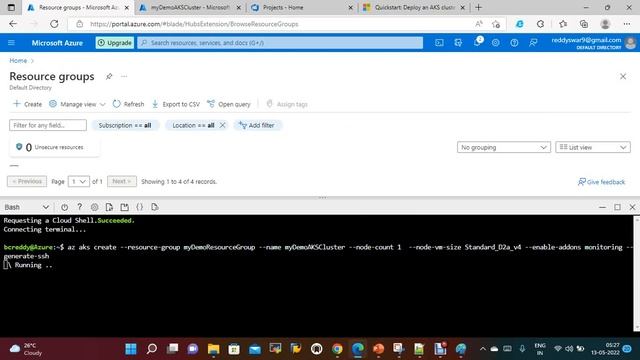This screenshot has height=360, width=640.
Task: Open No grouping dropdown
Action: 504,147
